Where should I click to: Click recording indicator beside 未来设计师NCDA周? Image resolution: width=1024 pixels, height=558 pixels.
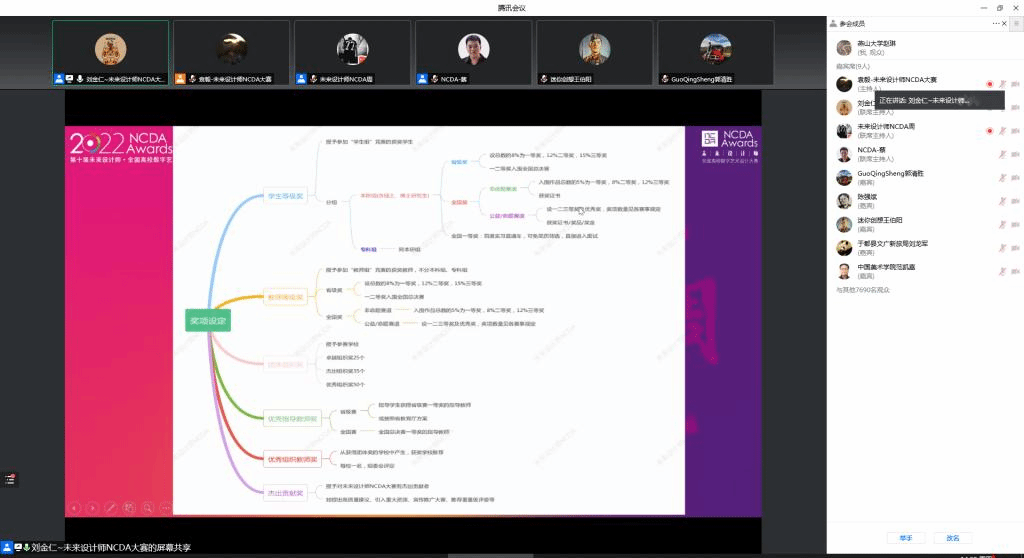click(989, 131)
